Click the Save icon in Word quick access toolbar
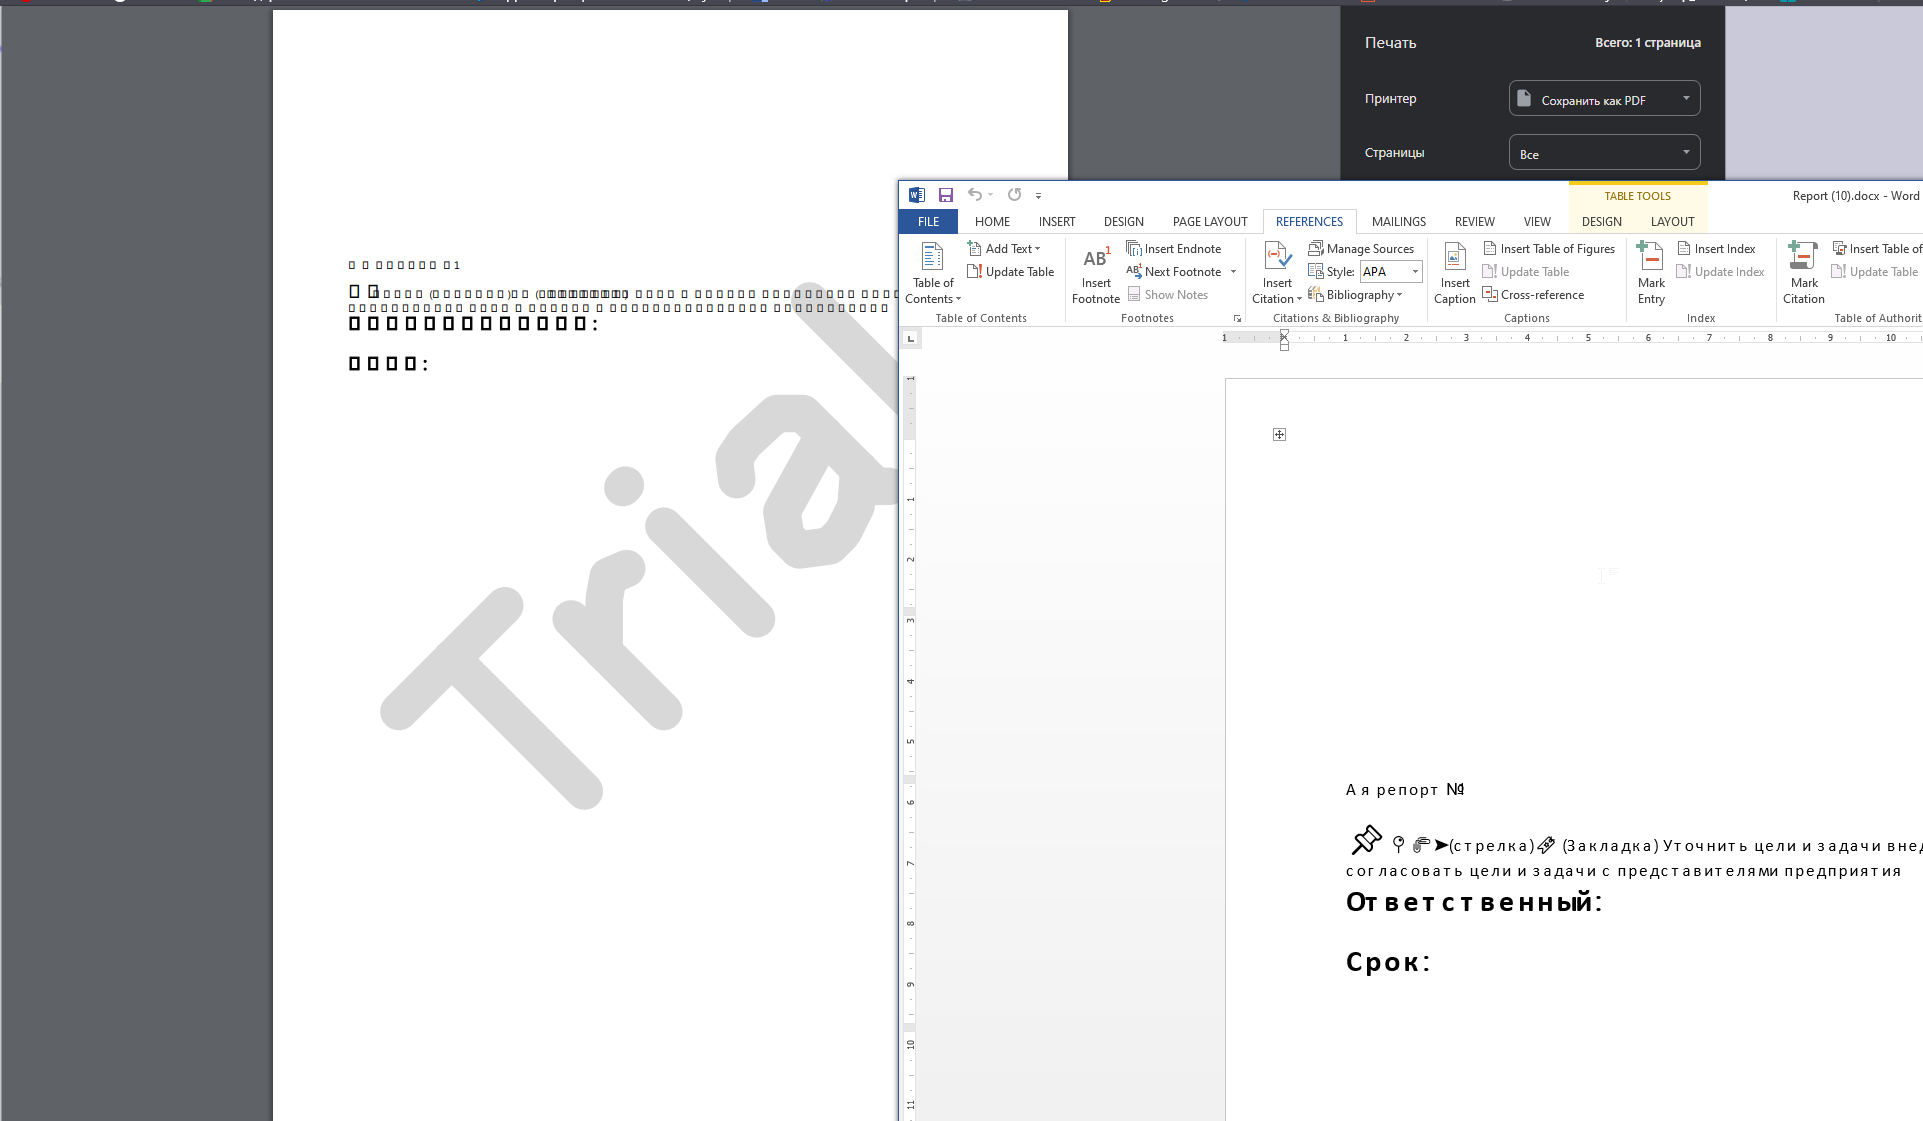This screenshot has width=1923, height=1121. pos(945,195)
